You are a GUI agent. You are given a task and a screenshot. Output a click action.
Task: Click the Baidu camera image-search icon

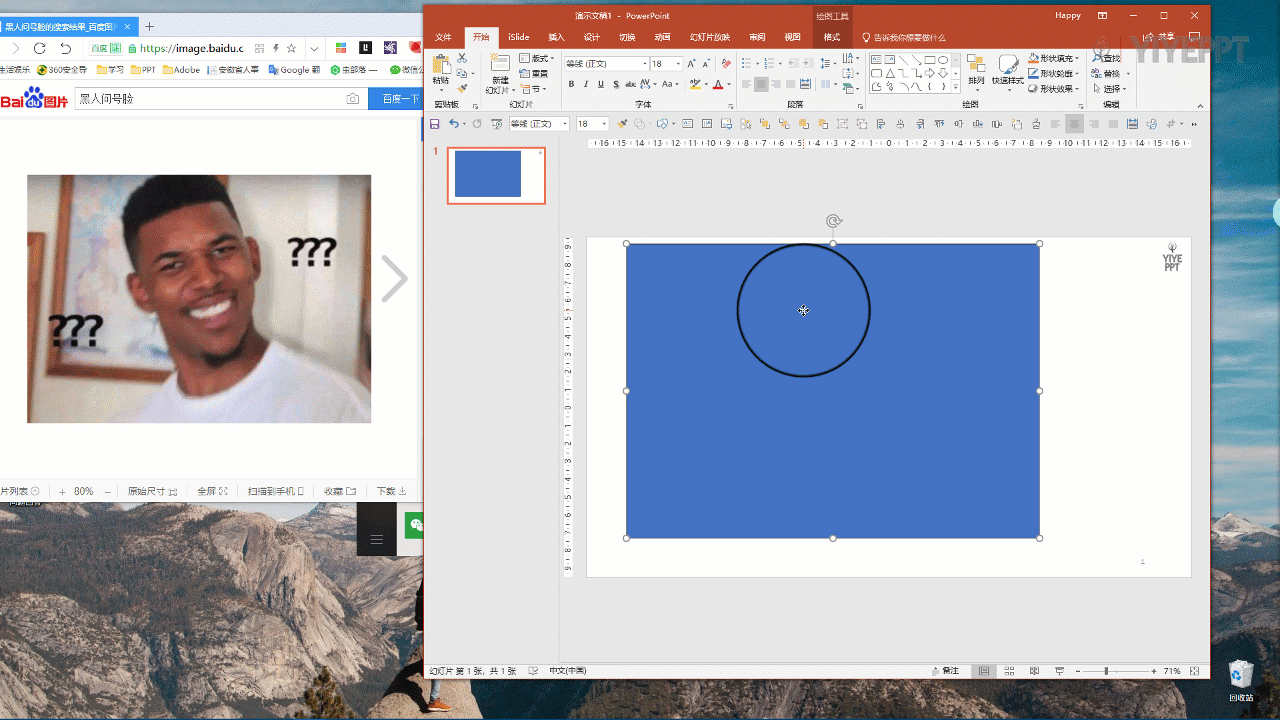click(x=352, y=99)
